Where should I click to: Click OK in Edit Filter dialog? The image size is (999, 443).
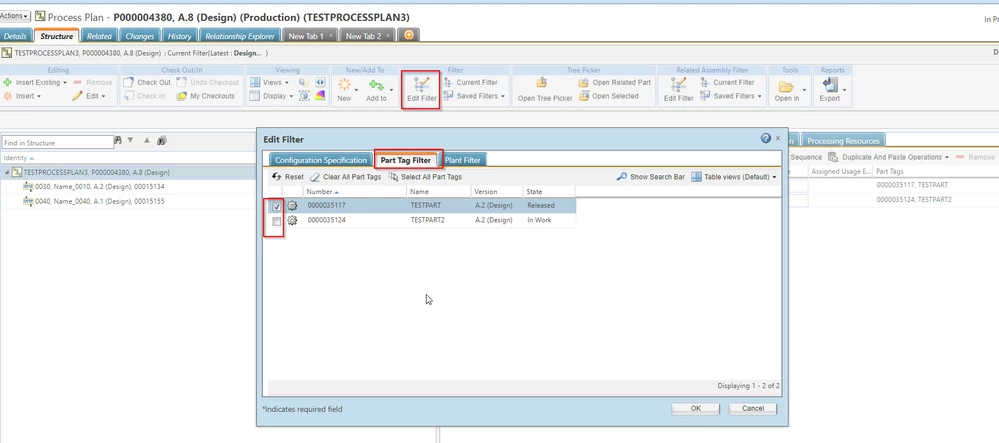tap(696, 409)
